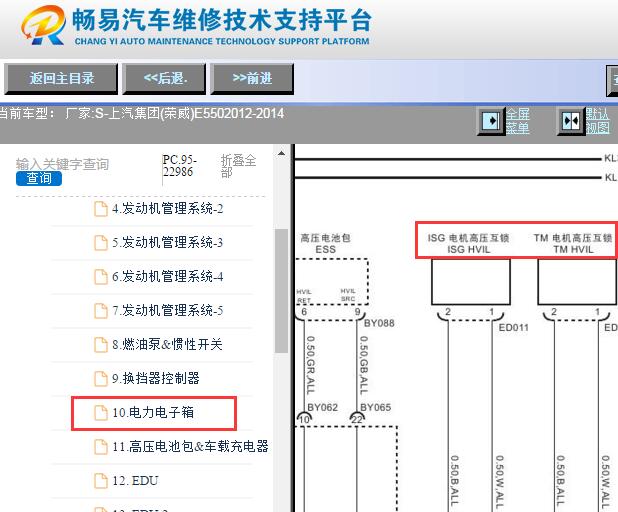This screenshot has width=618, height=512.
Task: Click the blue 查询 search button
Action: click(39, 179)
